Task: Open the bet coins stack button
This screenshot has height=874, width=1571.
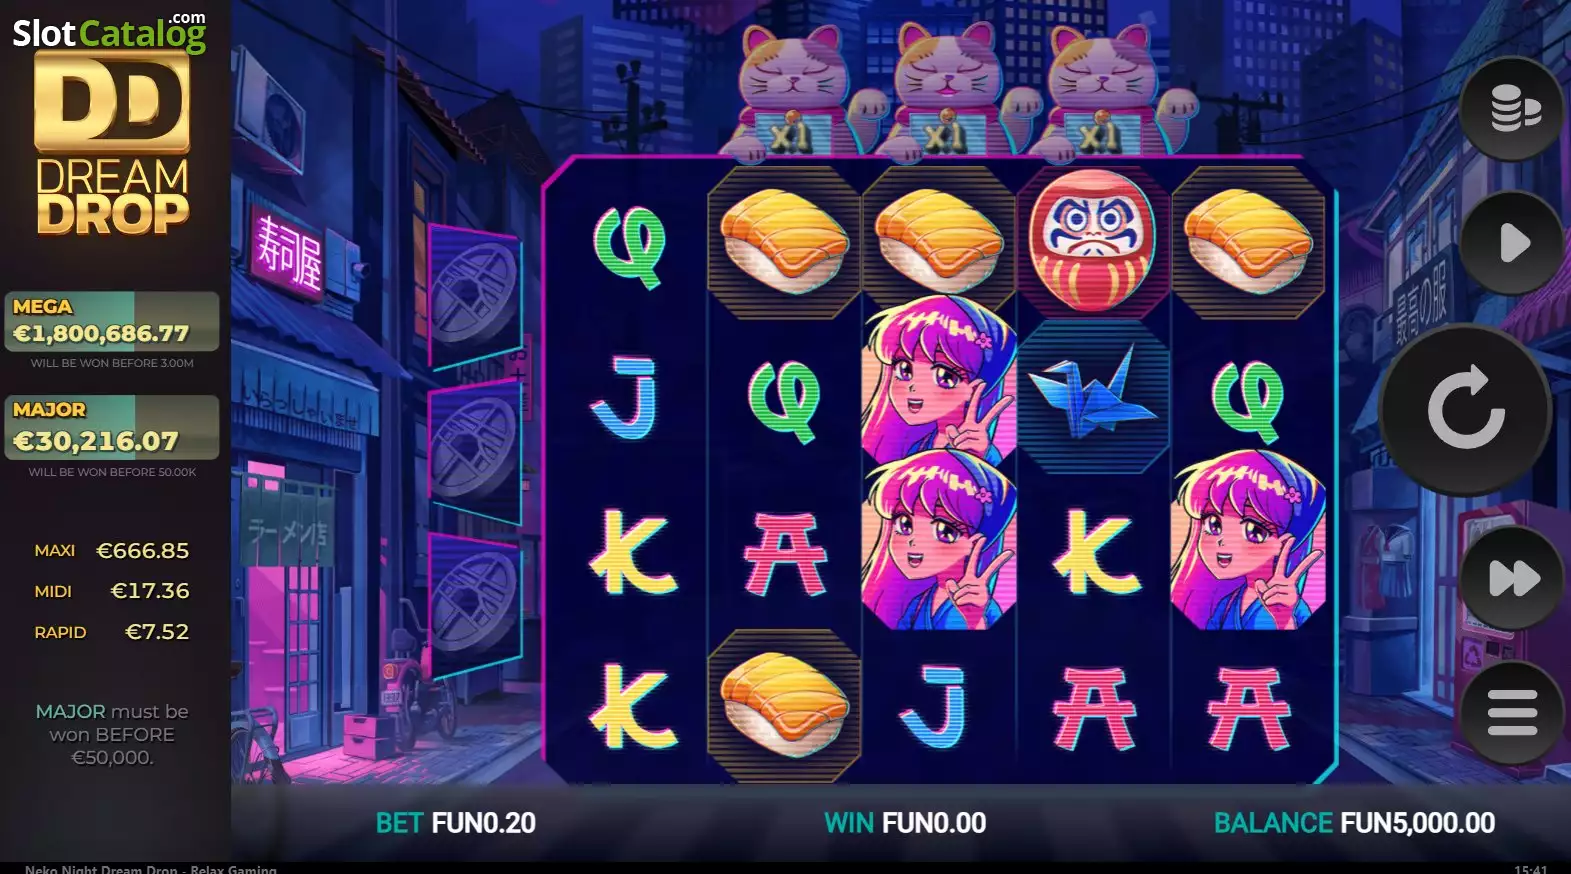Action: (1513, 108)
